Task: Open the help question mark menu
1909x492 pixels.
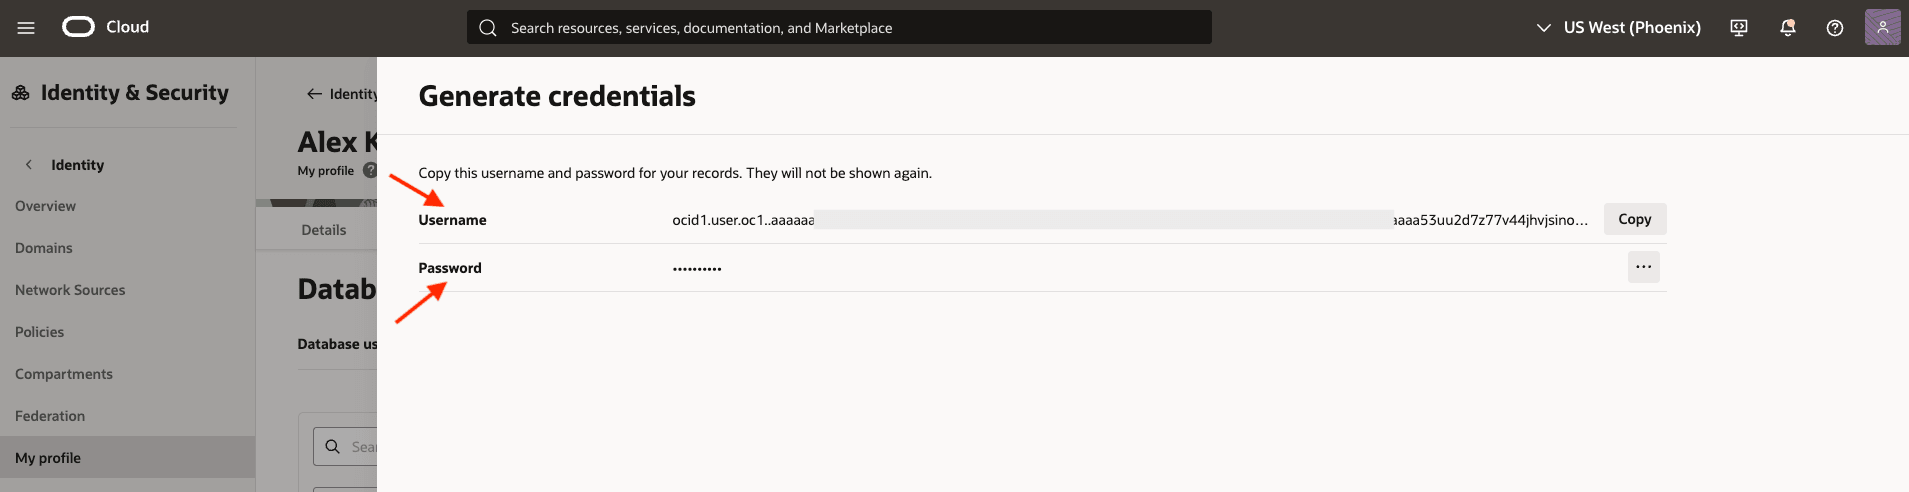Action: pos(1835,28)
